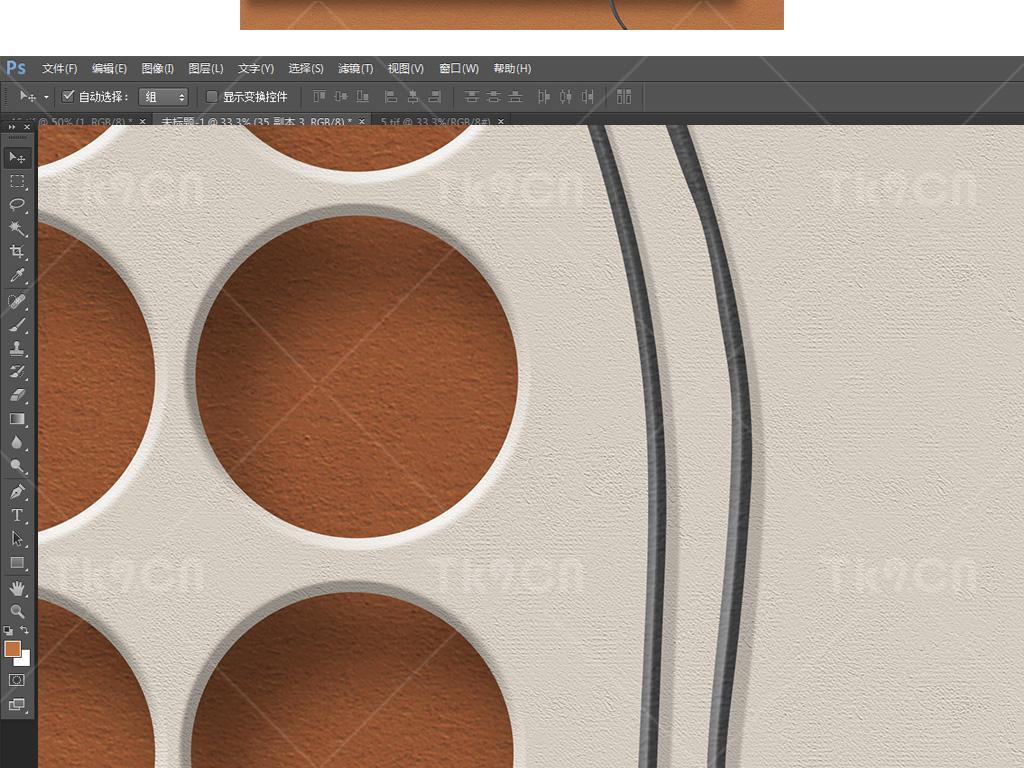Select the Dodge tool
Image resolution: width=1024 pixels, height=768 pixels.
coord(17,466)
